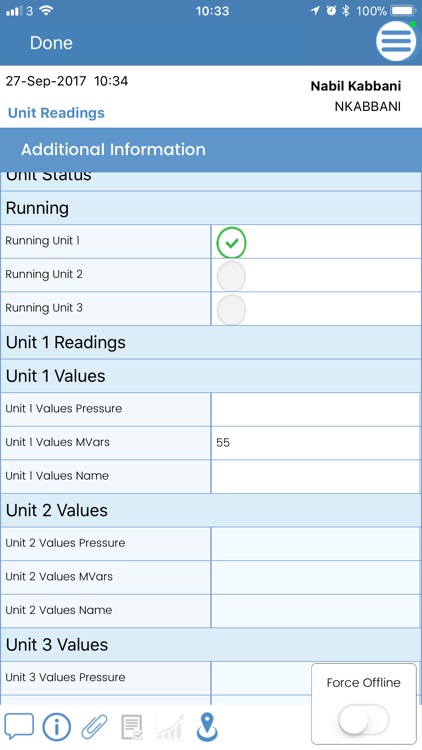Check the Running Unit 2 checkbox
Screen dimensions: 422x750
231,276
